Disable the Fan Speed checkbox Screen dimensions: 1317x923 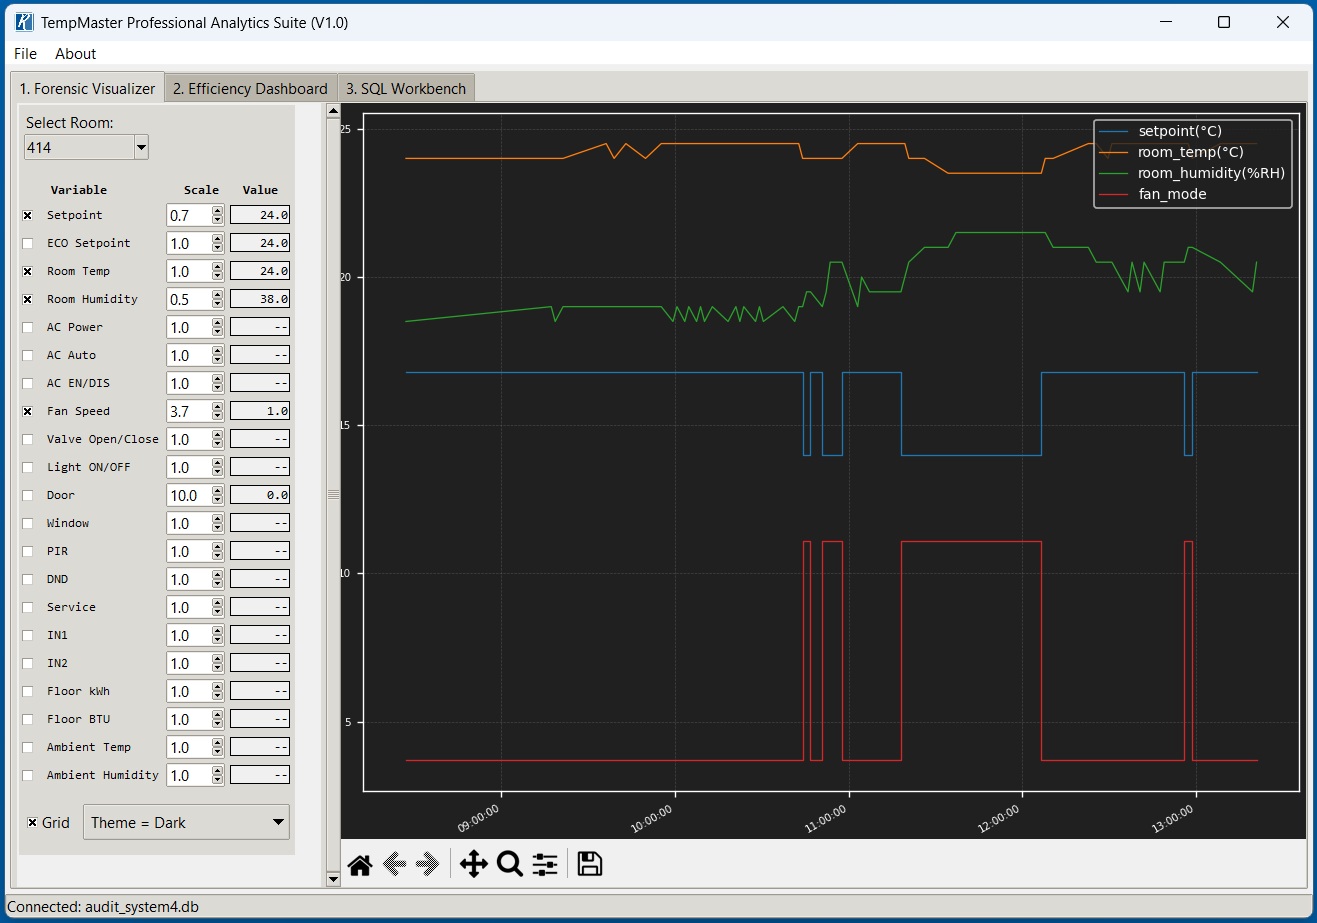[28, 411]
